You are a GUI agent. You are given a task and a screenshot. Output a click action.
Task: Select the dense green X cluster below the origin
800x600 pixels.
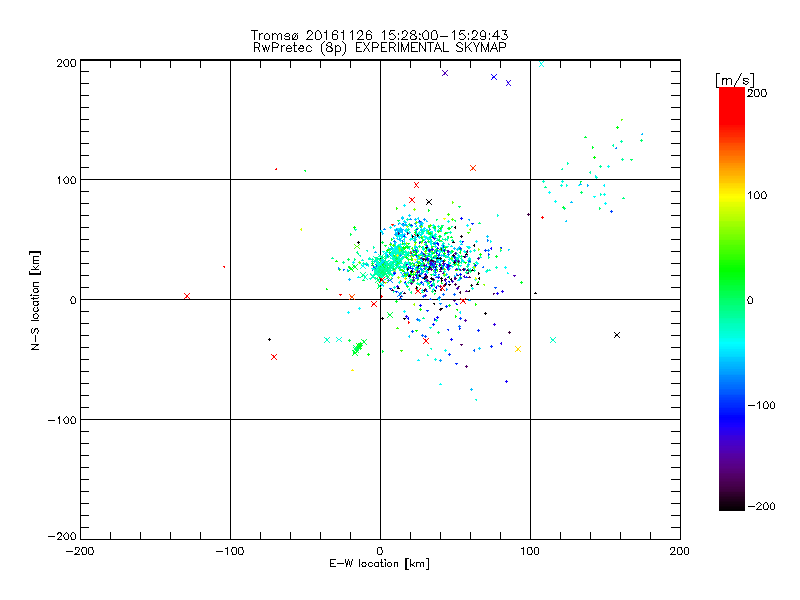[x=357, y=348]
